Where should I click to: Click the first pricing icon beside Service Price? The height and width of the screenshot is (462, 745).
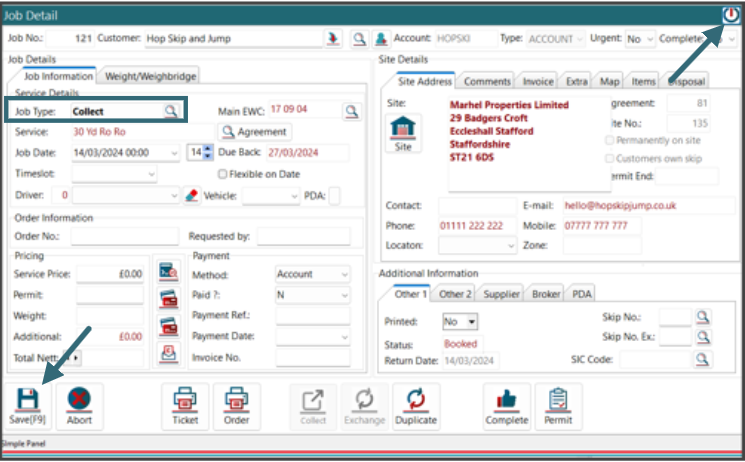click(169, 273)
